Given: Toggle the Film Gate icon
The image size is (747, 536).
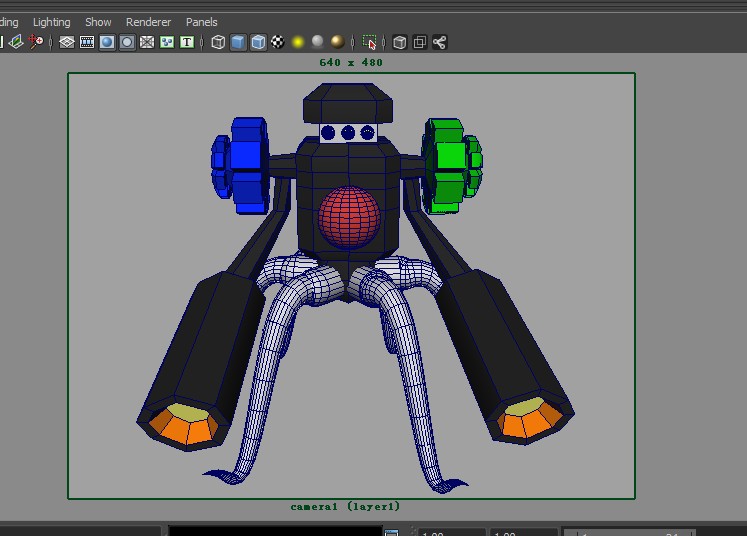Looking at the screenshot, I should click(x=87, y=42).
